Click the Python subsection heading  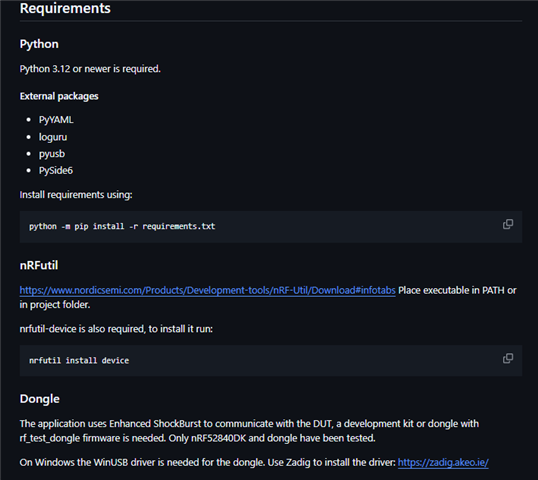(39, 44)
